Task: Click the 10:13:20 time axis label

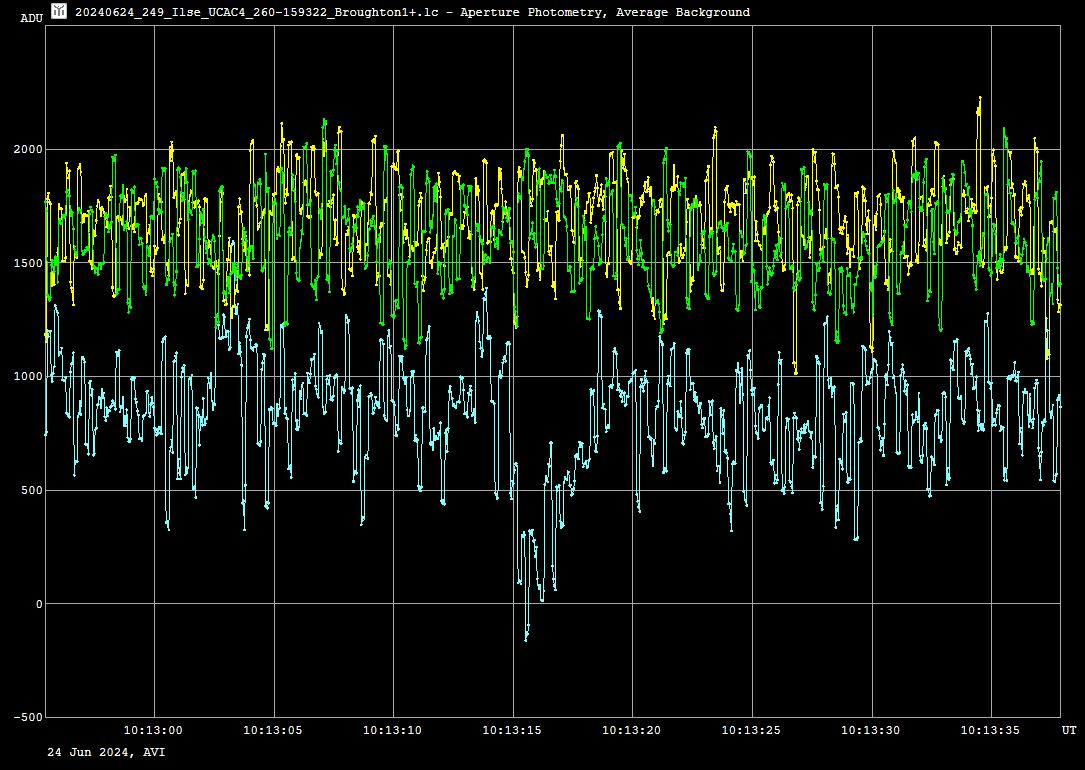Action: [632, 730]
